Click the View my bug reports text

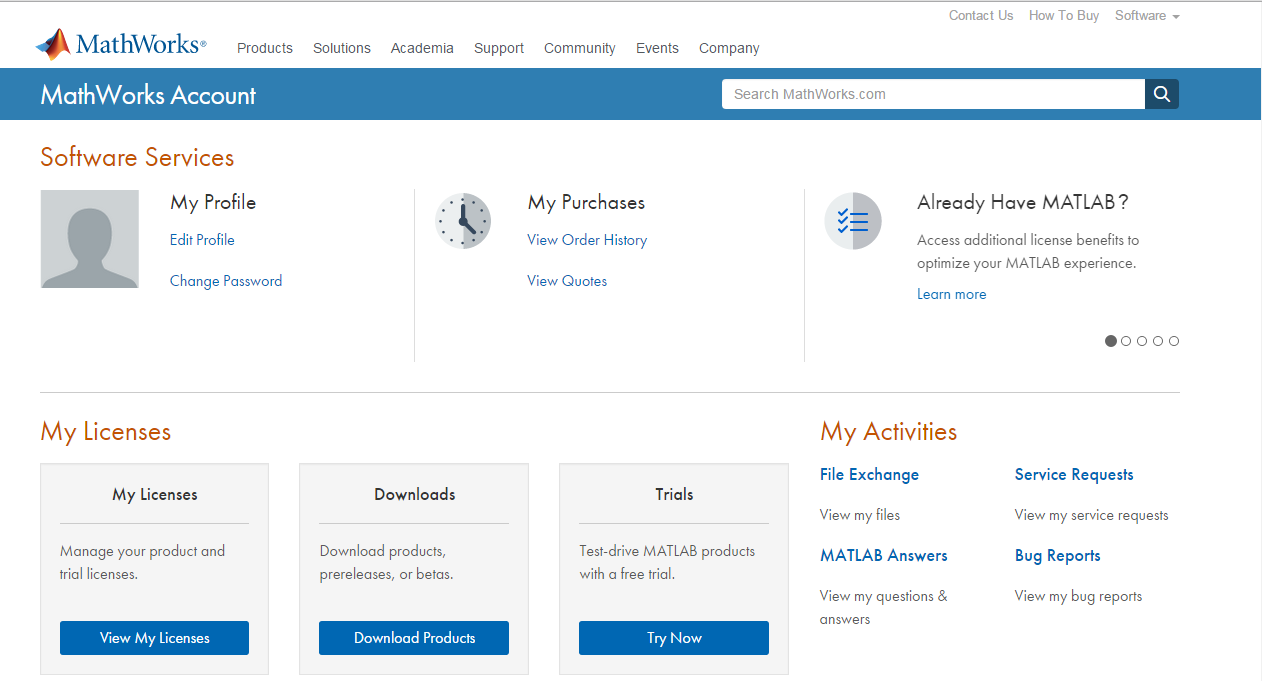pyautogui.click(x=1078, y=596)
